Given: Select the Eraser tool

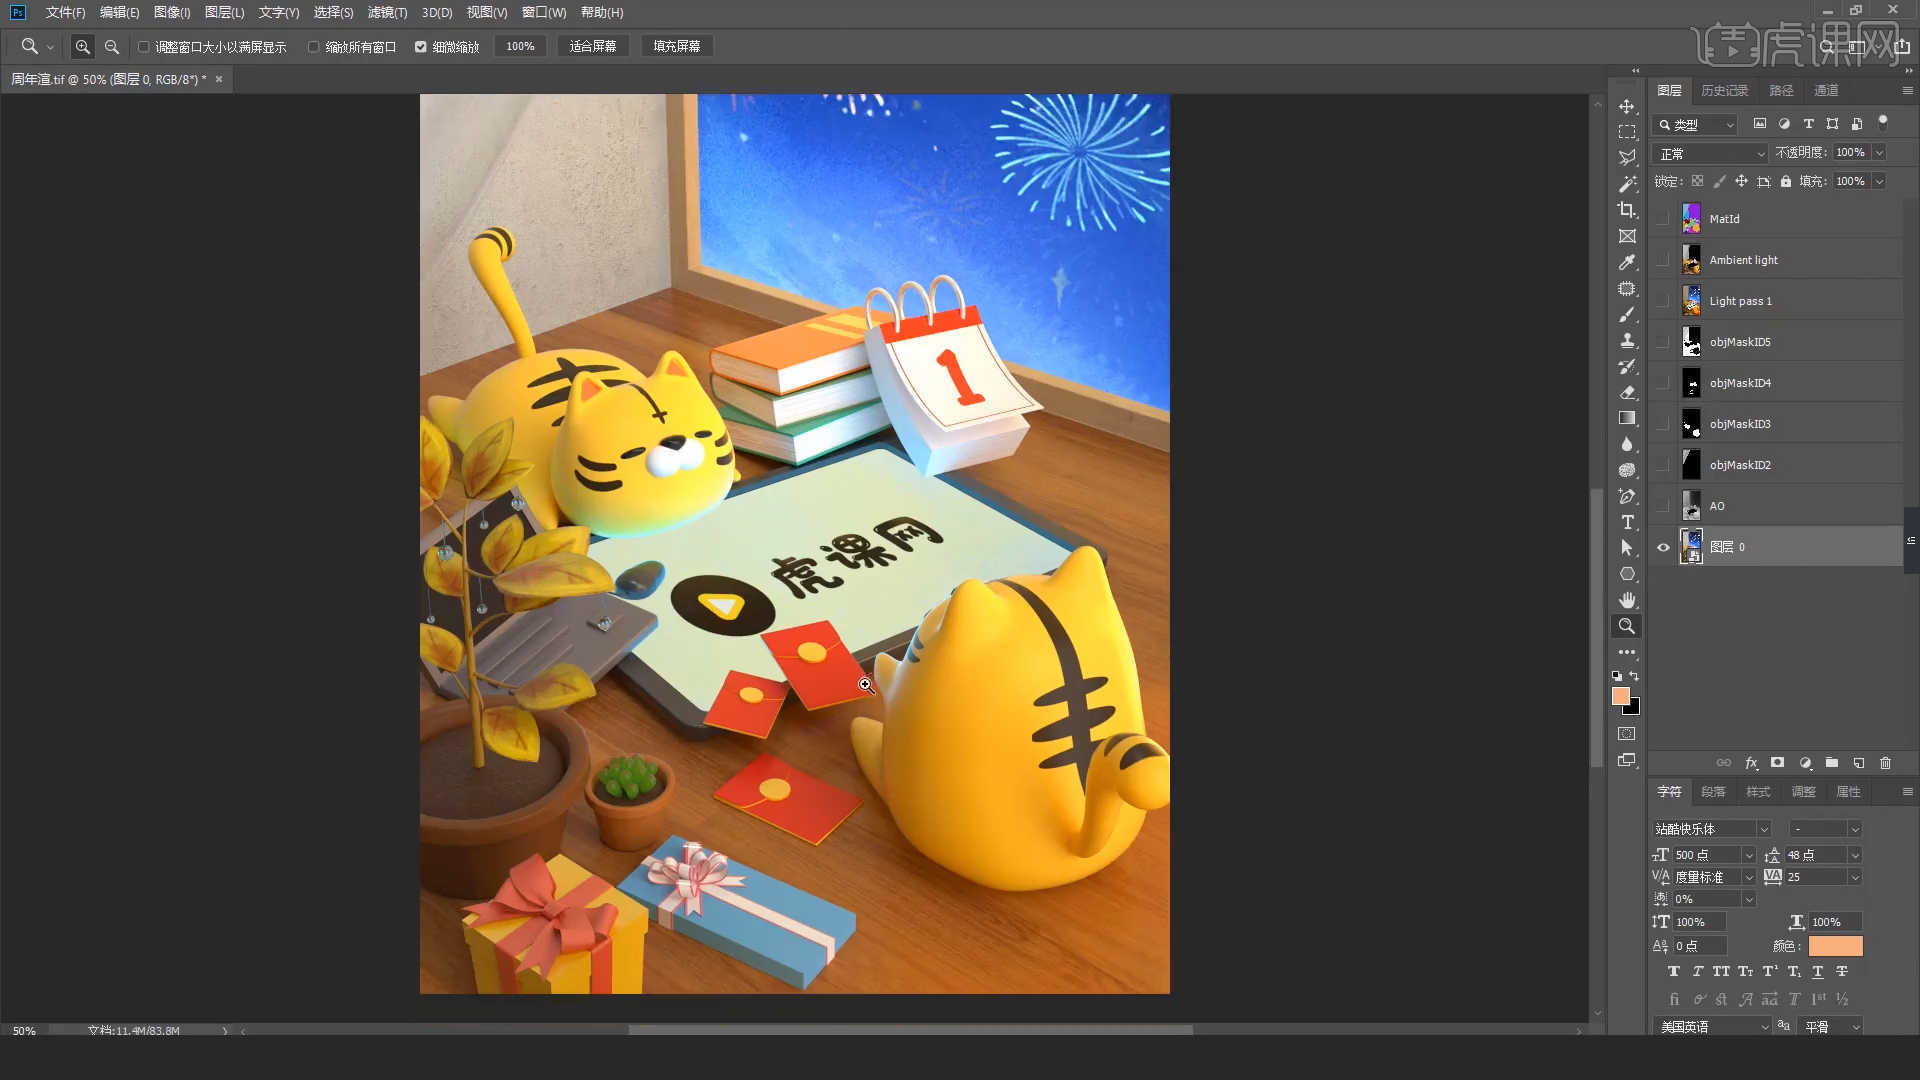Looking at the screenshot, I should (1627, 392).
